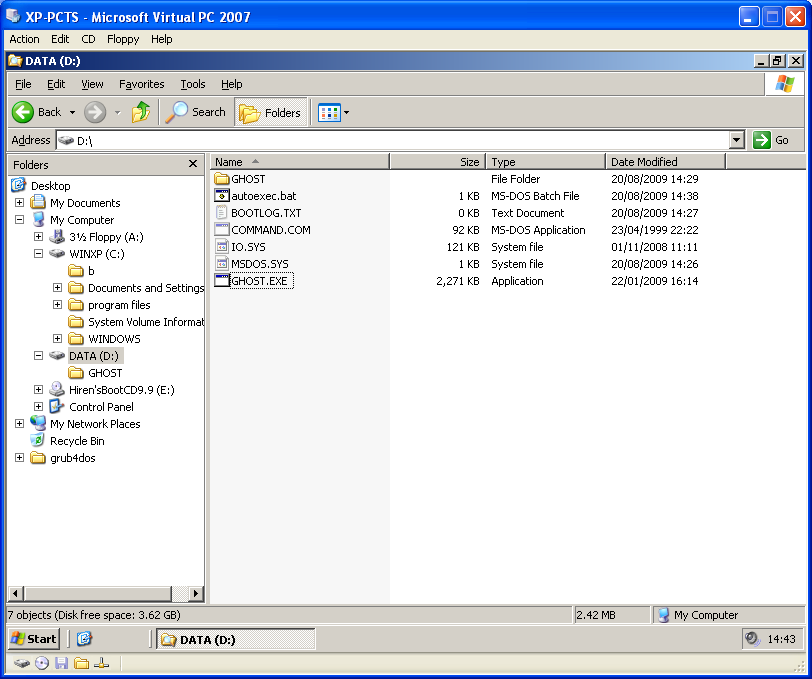This screenshot has width=812, height=679.
Task: Open Explorer Help menu
Action: [231, 84]
